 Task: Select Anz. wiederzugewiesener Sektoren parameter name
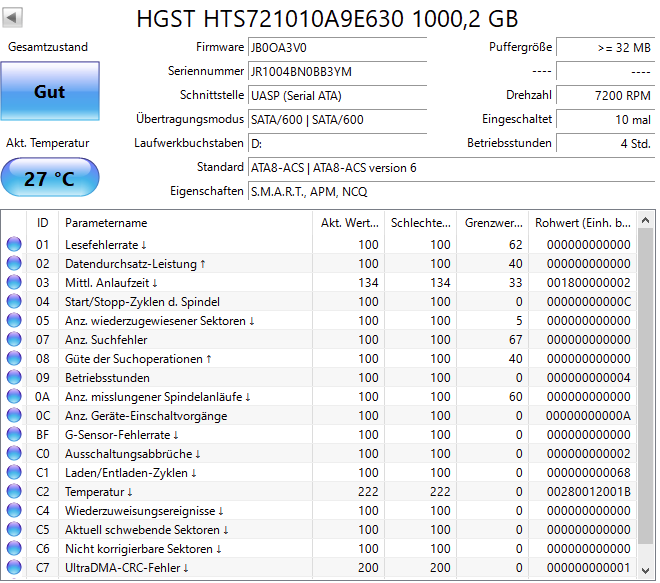[x=160, y=321]
